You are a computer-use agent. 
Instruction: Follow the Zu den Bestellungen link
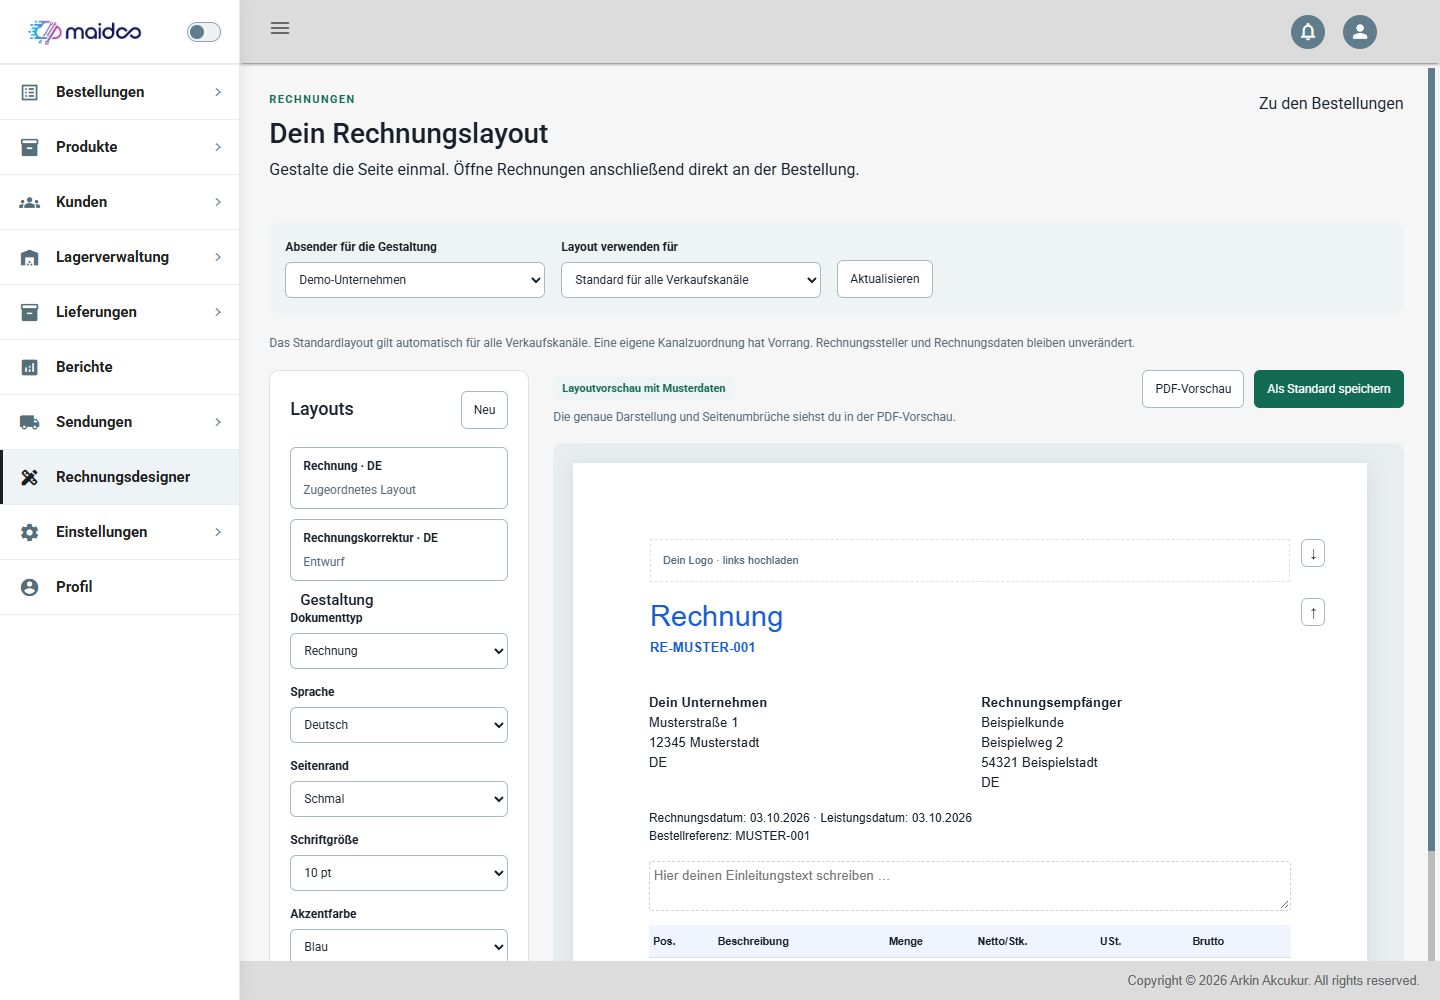[1331, 103]
